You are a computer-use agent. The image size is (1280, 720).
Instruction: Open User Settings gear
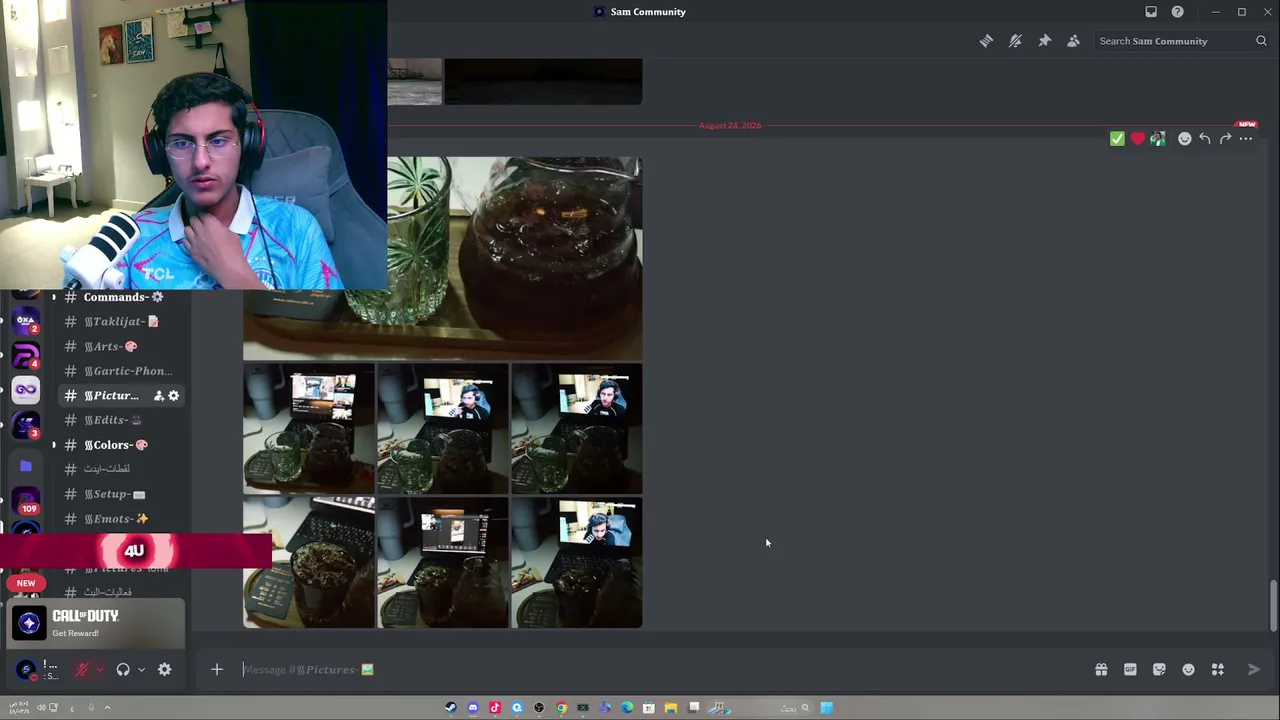pos(165,670)
